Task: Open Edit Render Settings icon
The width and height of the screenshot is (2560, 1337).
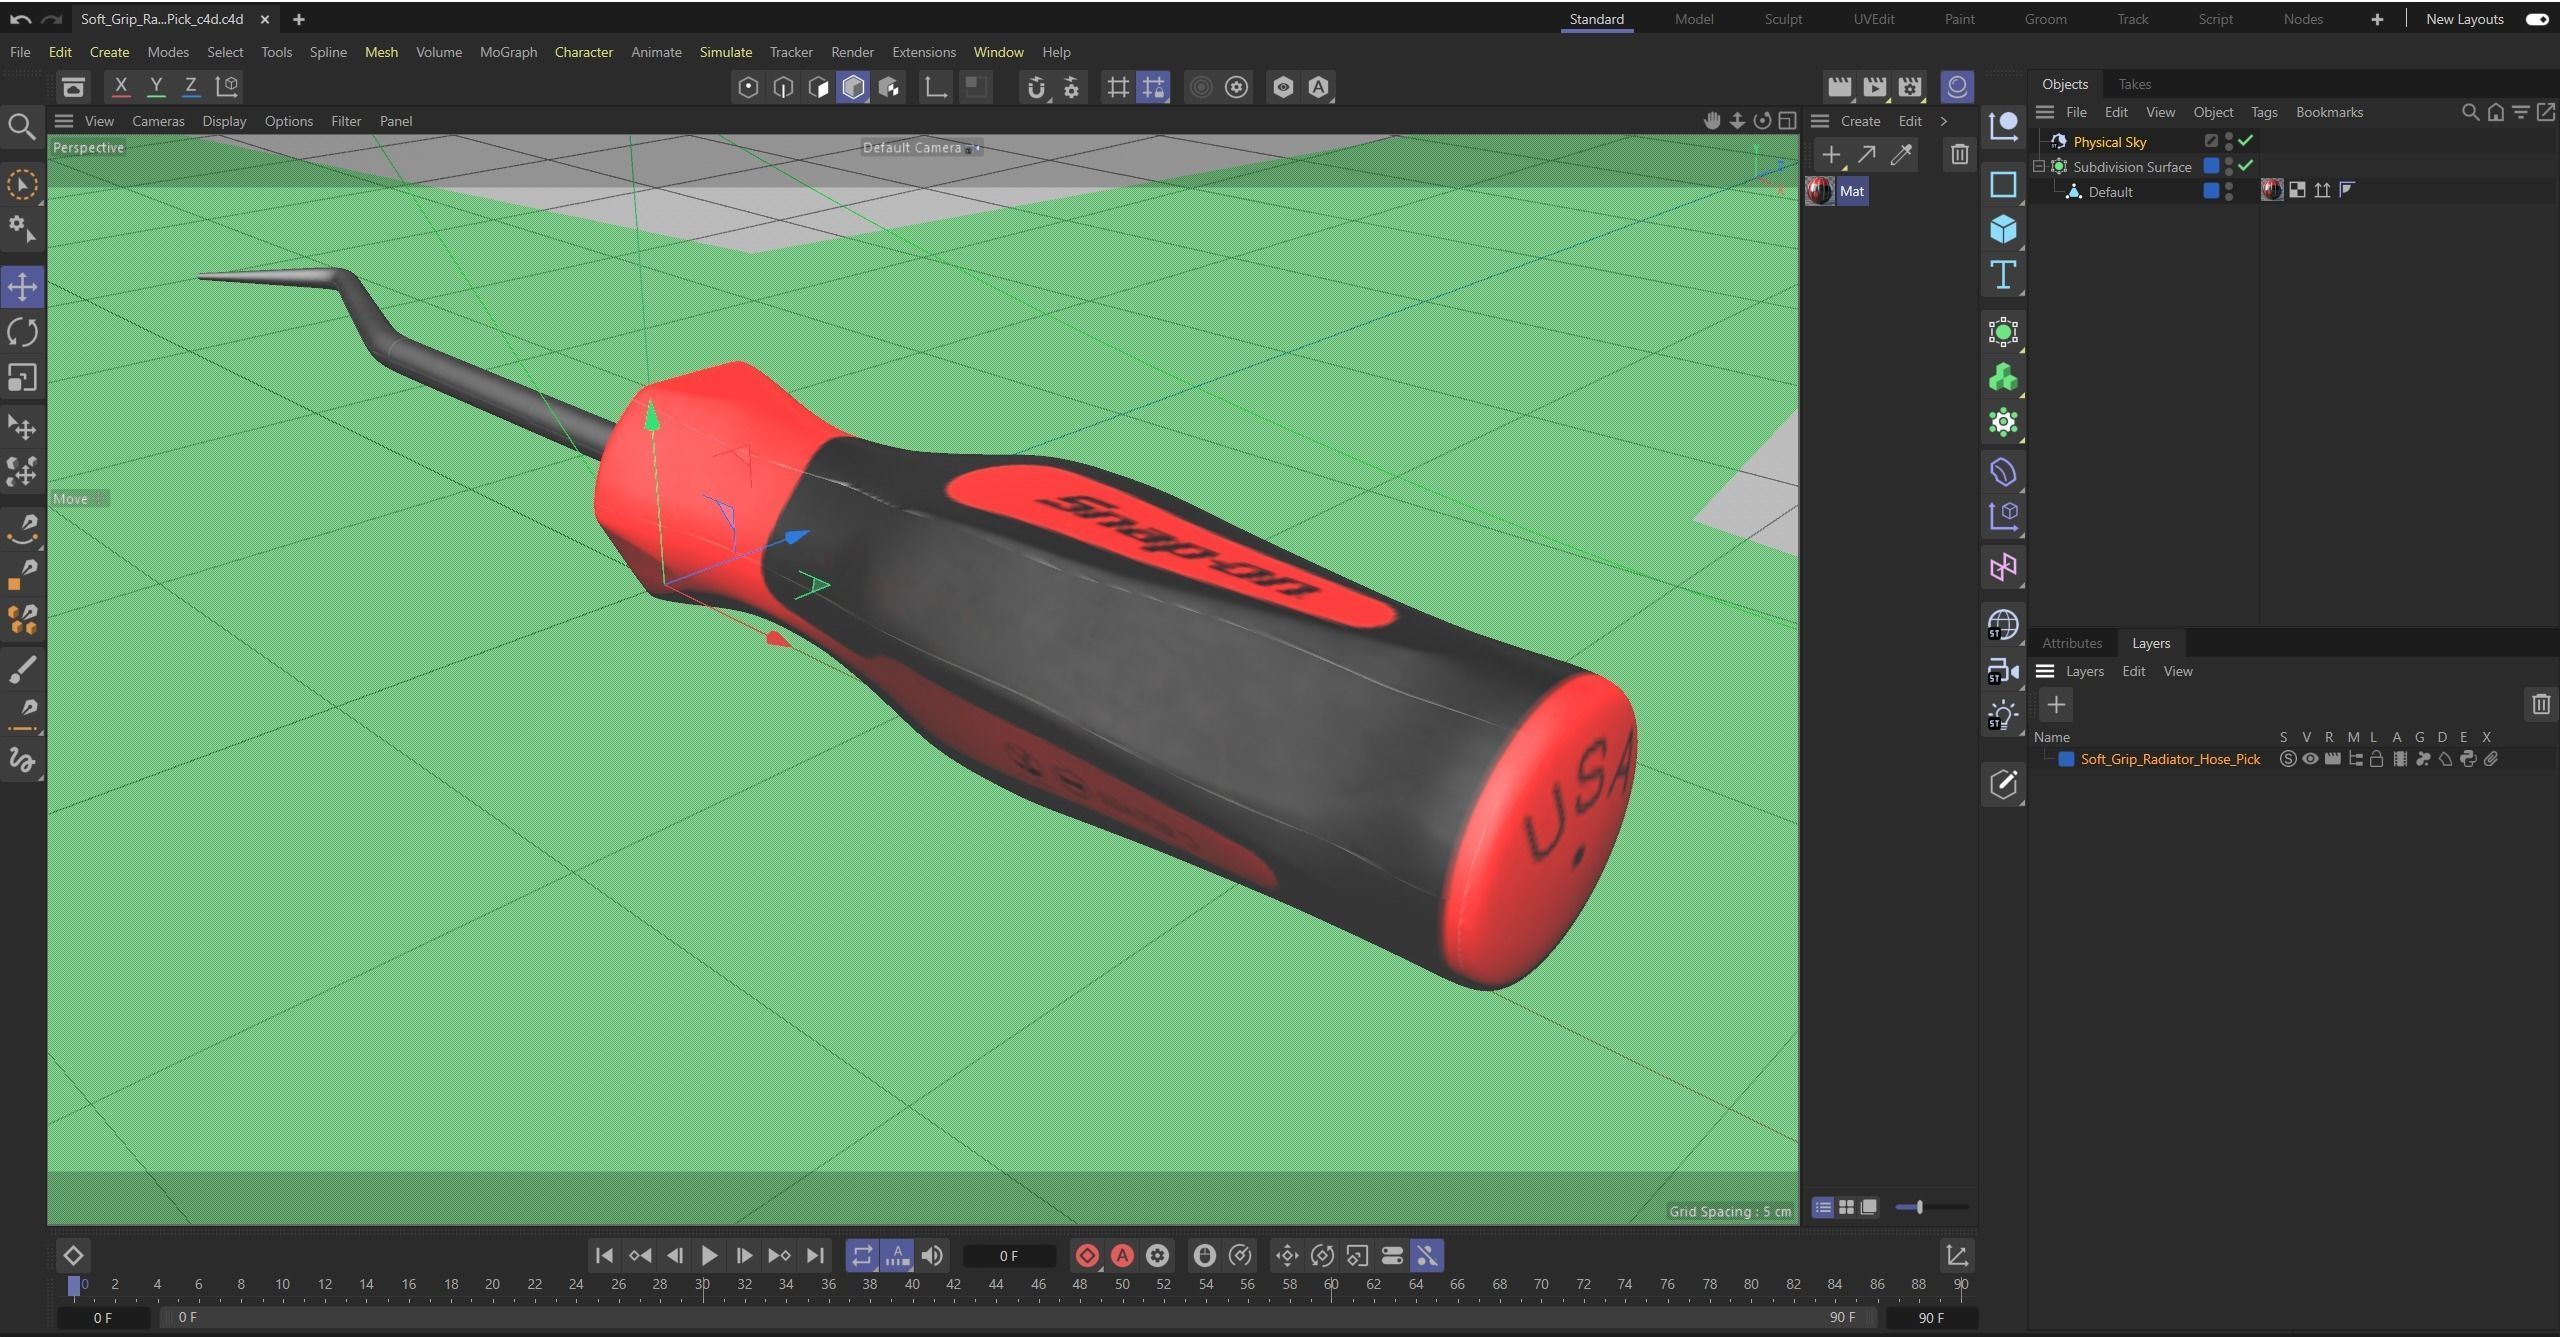Action: [x=1910, y=87]
